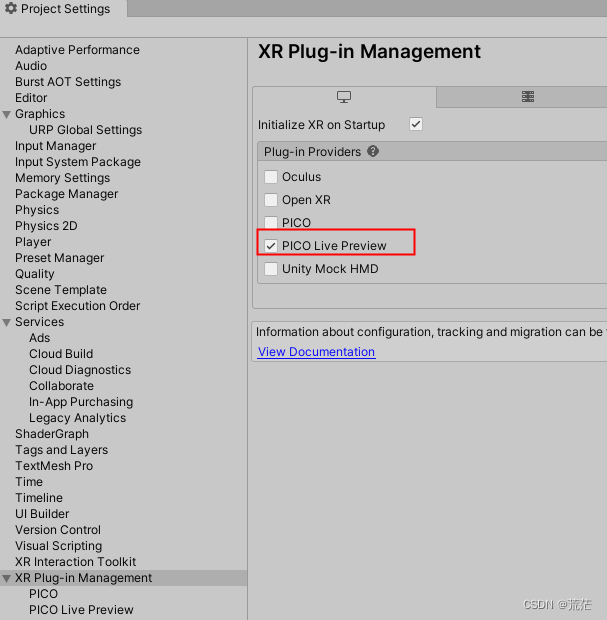The width and height of the screenshot is (607, 620).
Task: Select Memory Settings
Action: [62, 178]
